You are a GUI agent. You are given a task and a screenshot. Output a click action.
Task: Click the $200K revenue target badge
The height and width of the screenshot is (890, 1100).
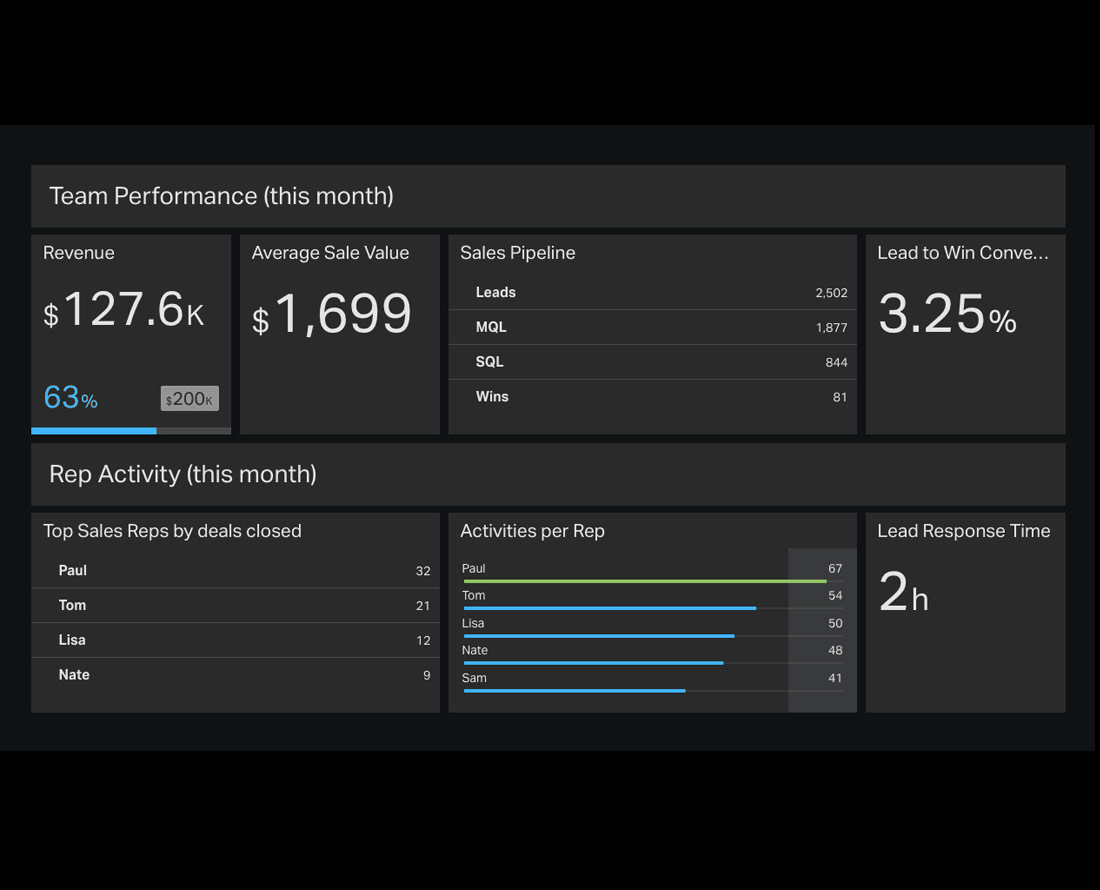189,399
